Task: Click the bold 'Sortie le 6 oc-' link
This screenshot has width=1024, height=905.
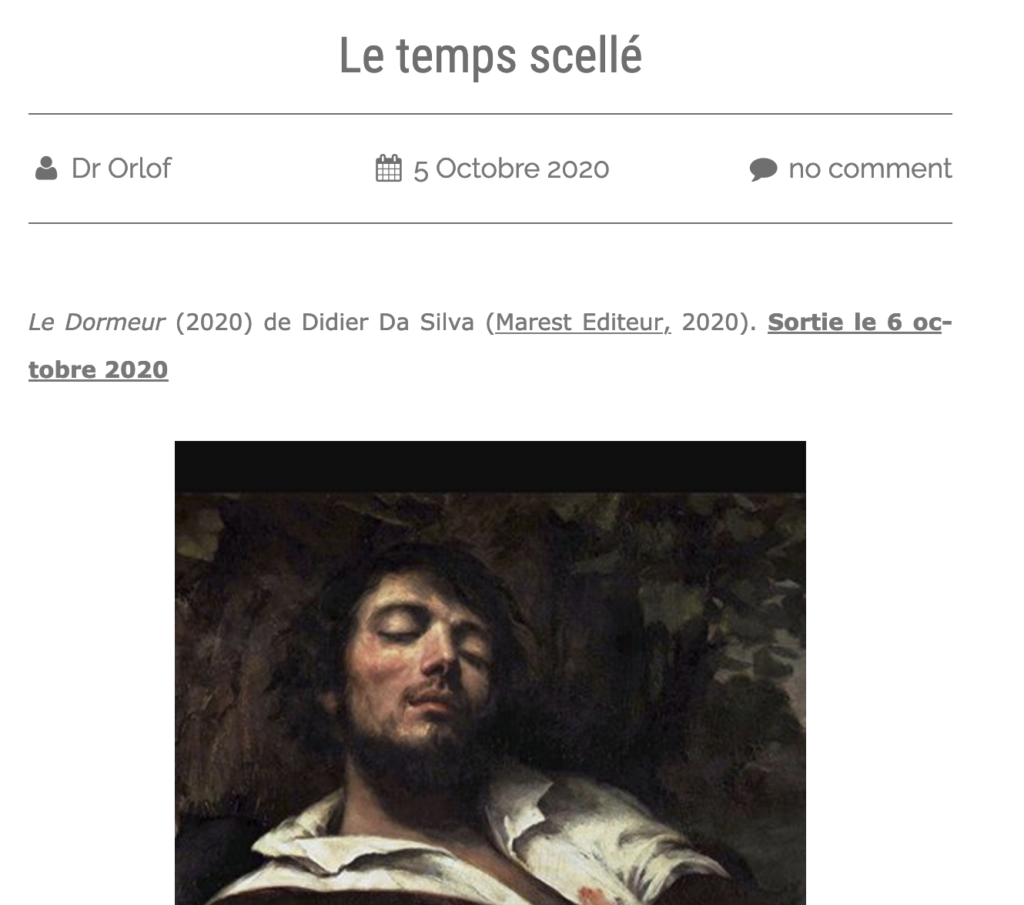Action: (x=859, y=322)
